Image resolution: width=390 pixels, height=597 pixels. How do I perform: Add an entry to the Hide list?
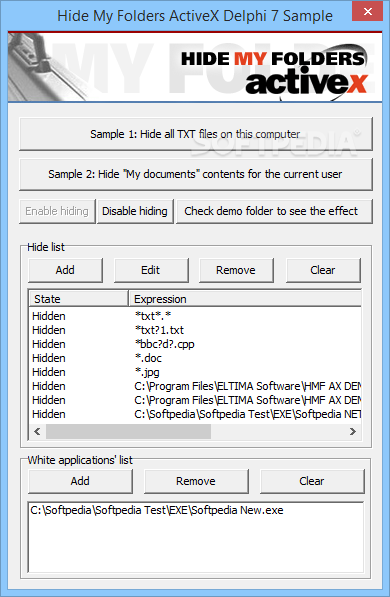click(x=65, y=270)
